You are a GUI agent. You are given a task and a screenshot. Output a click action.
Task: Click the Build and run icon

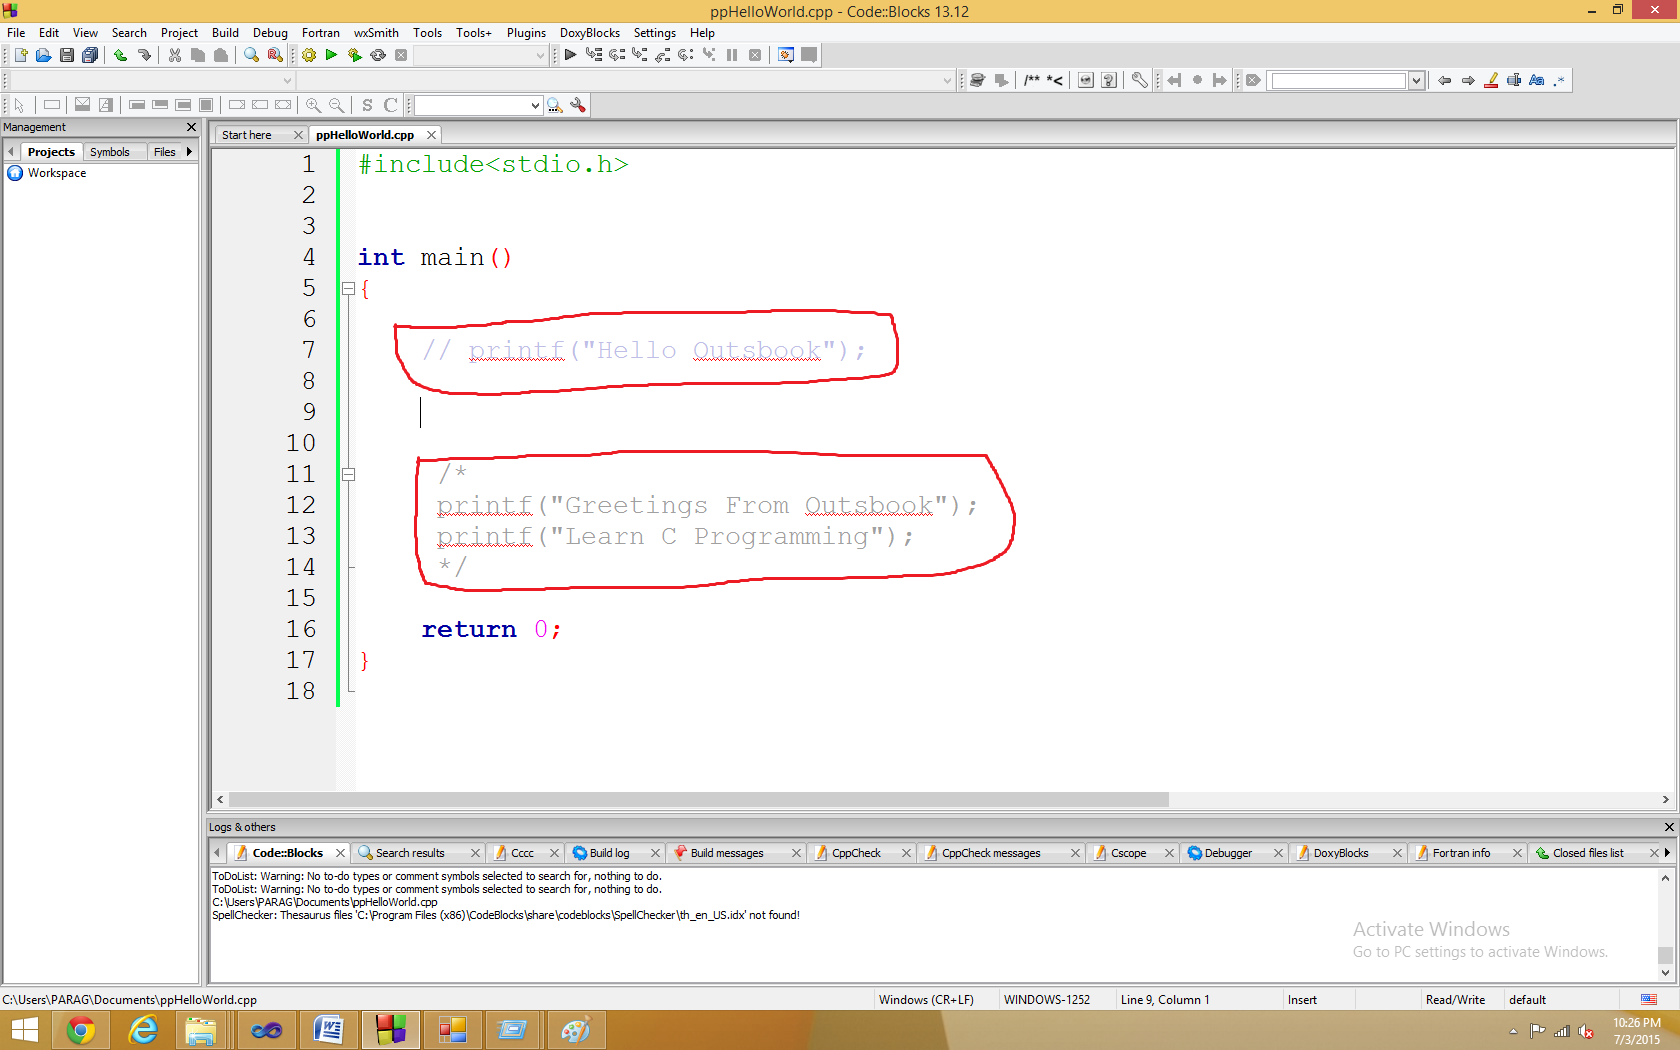[x=355, y=56]
